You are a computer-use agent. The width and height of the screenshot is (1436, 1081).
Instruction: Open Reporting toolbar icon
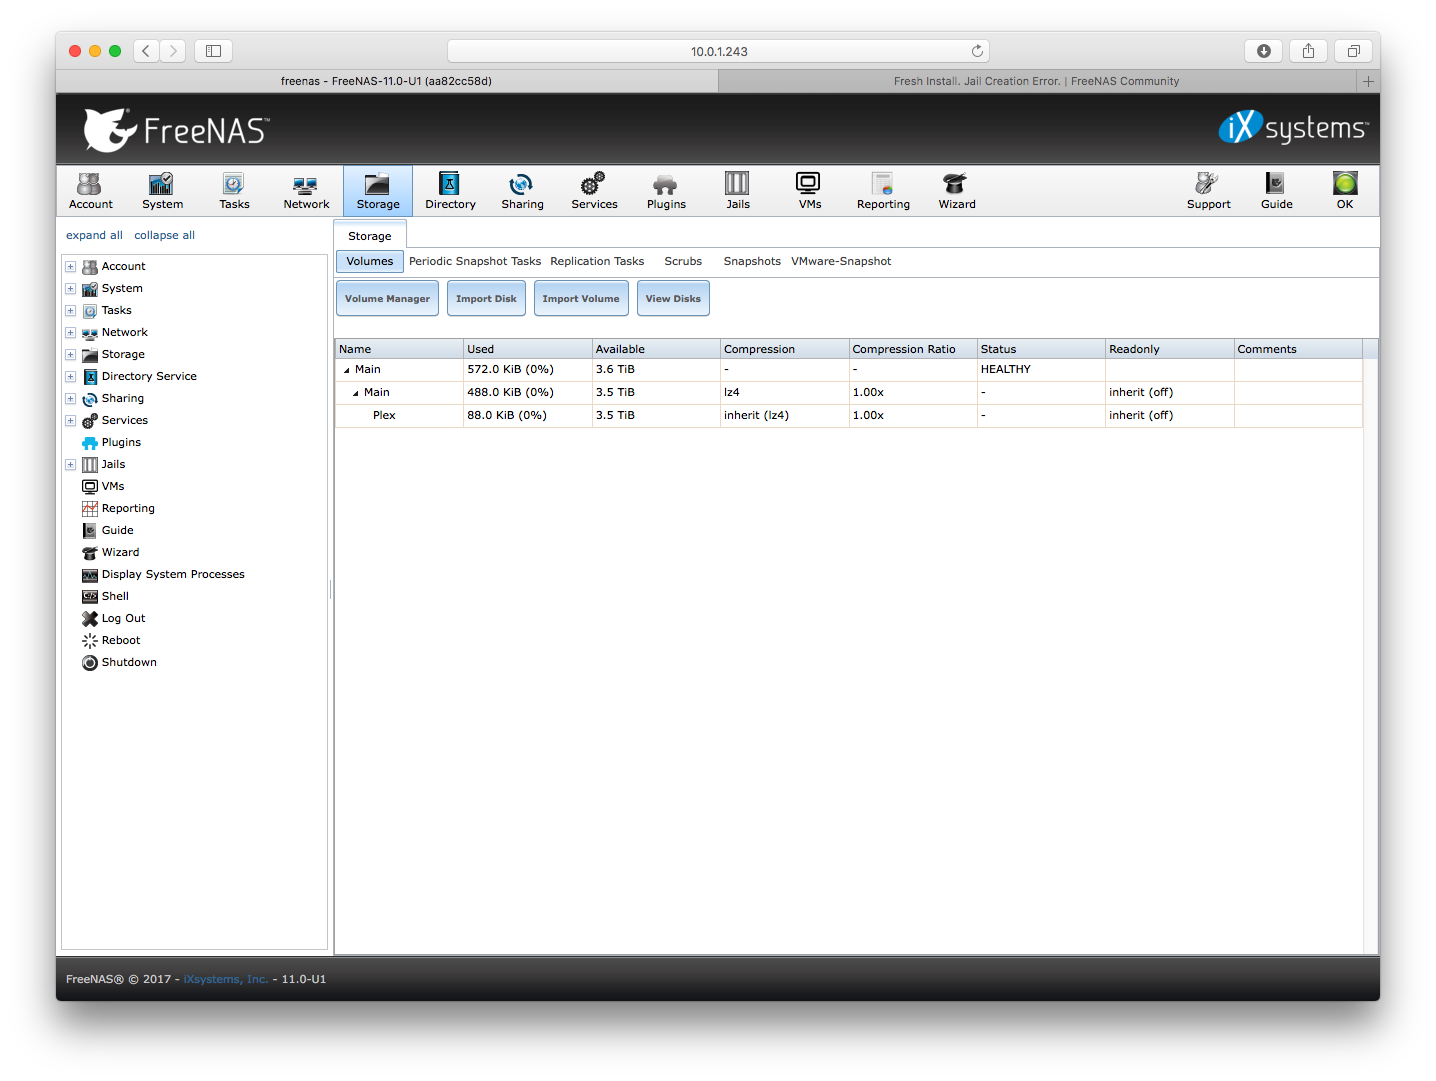[883, 190]
